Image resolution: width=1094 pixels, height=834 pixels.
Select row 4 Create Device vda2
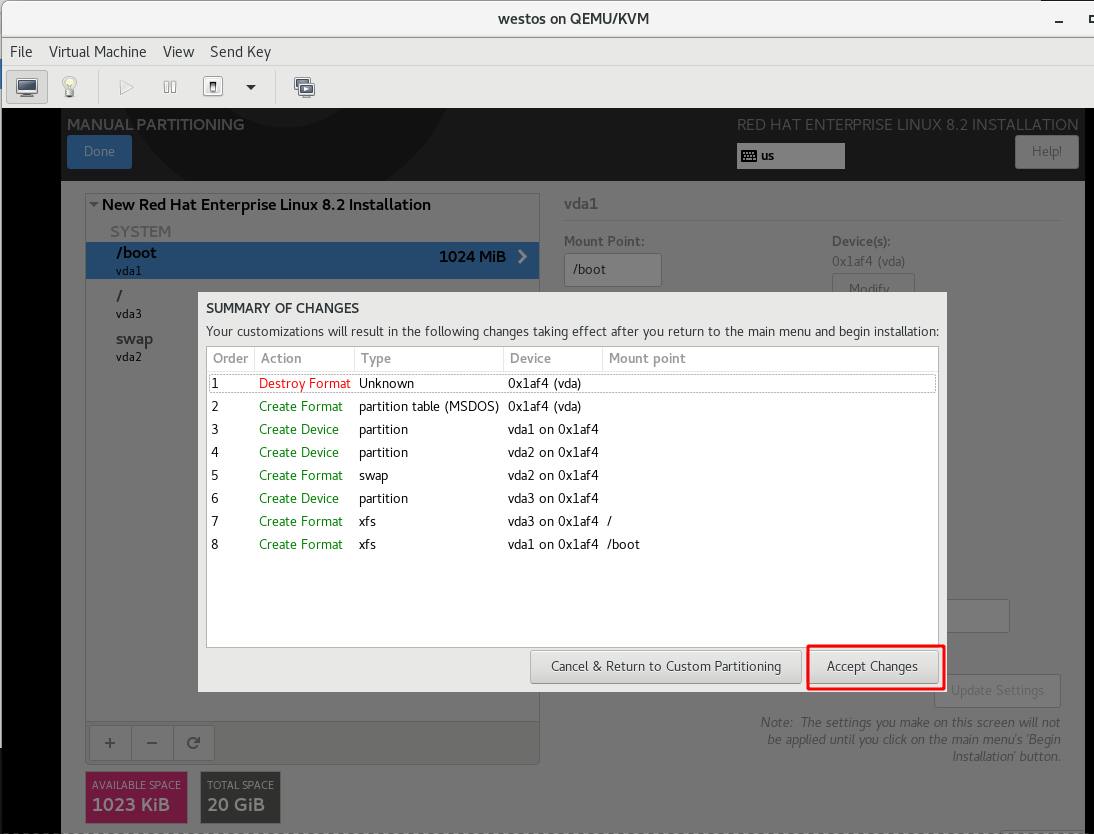click(x=572, y=452)
